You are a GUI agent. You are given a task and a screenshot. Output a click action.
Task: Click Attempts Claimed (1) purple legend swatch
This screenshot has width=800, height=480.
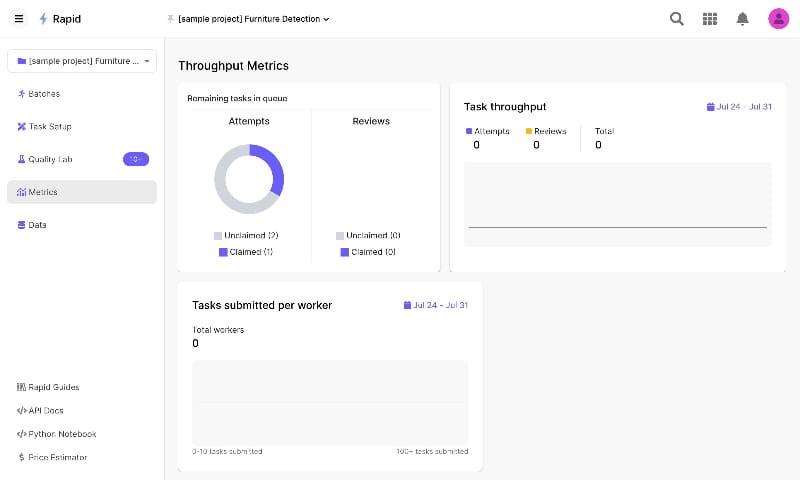223,252
